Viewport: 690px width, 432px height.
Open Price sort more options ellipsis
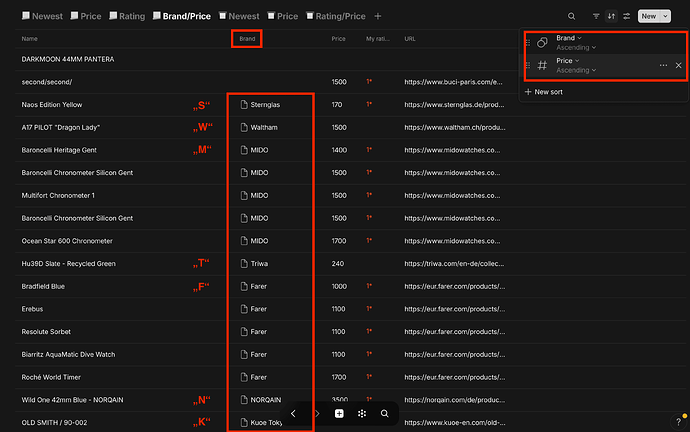pos(663,66)
